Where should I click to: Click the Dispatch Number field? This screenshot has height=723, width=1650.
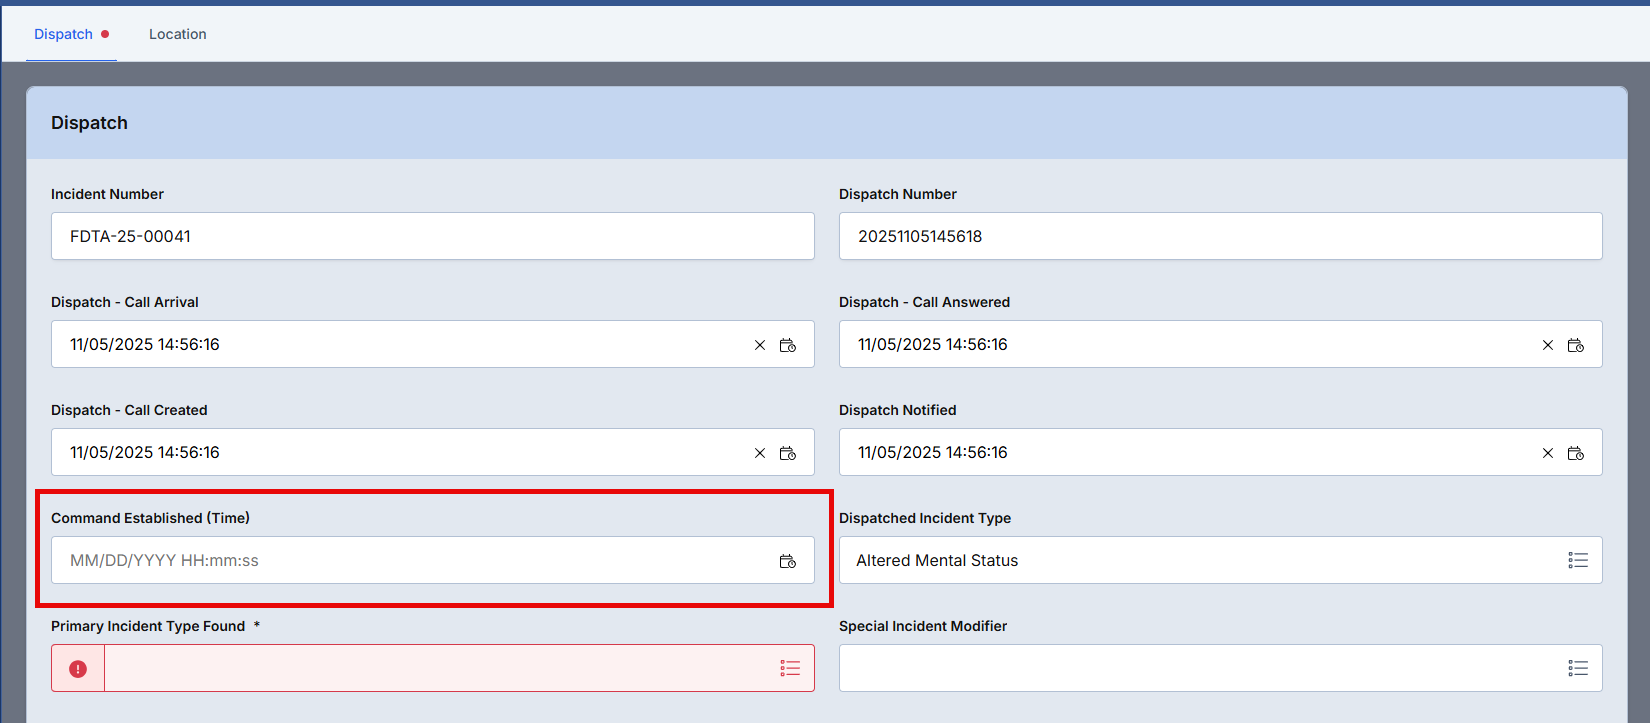(x=1220, y=237)
